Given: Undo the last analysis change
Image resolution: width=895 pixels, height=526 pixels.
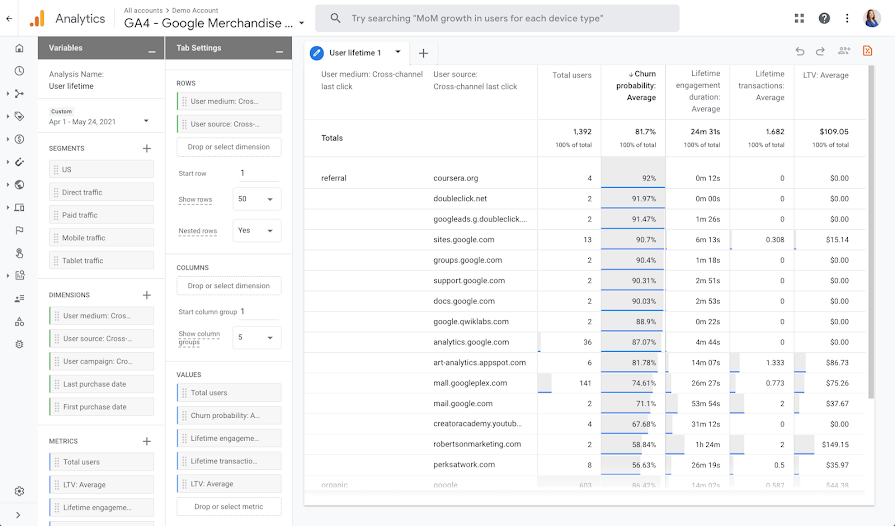Looking at the screenshot, I should (800, 51).
